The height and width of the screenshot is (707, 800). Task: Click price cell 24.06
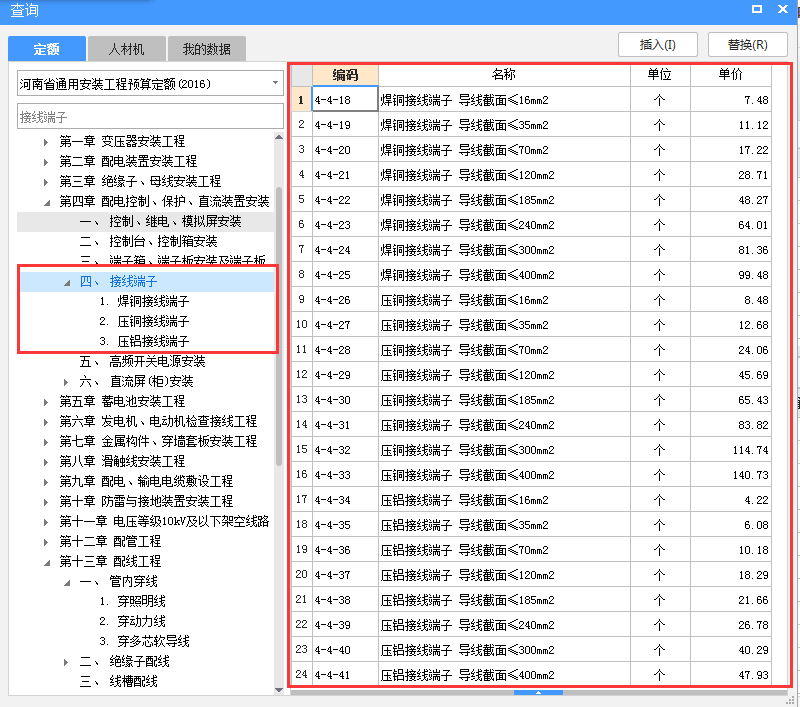coord(731,350)
